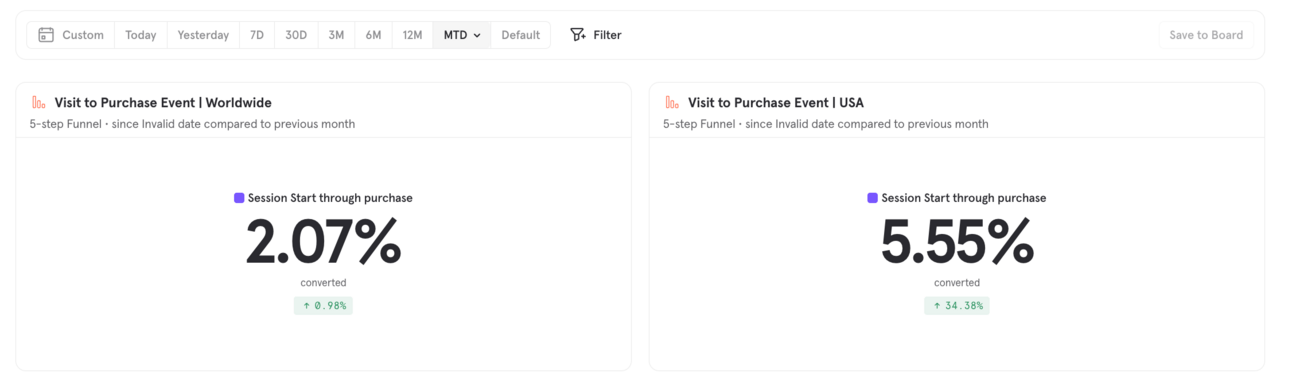Click funnel icon beside Worldwide report title

click(39, 102)
